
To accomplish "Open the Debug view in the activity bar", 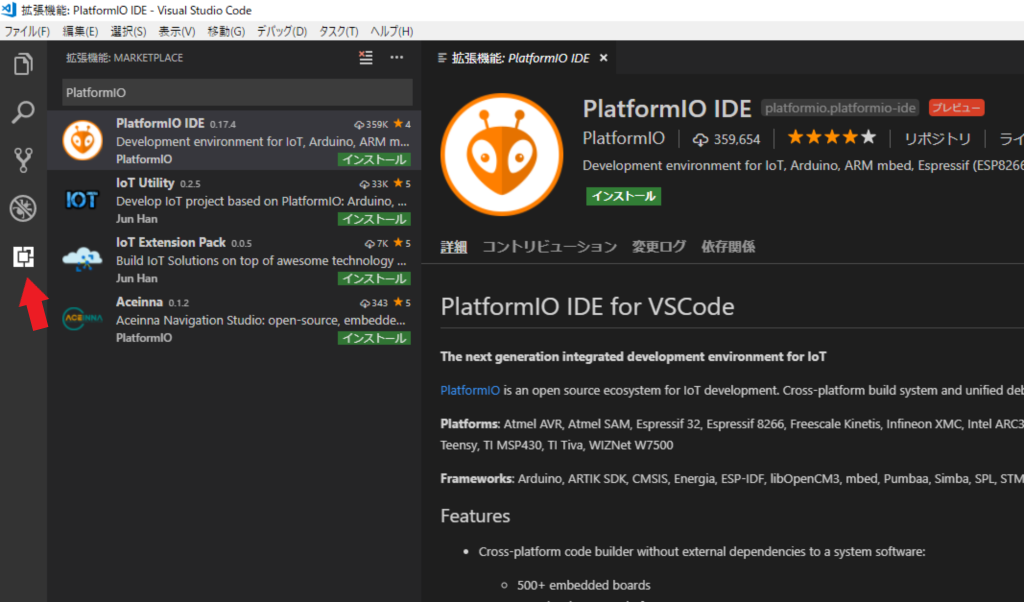I will pos(23,208).
